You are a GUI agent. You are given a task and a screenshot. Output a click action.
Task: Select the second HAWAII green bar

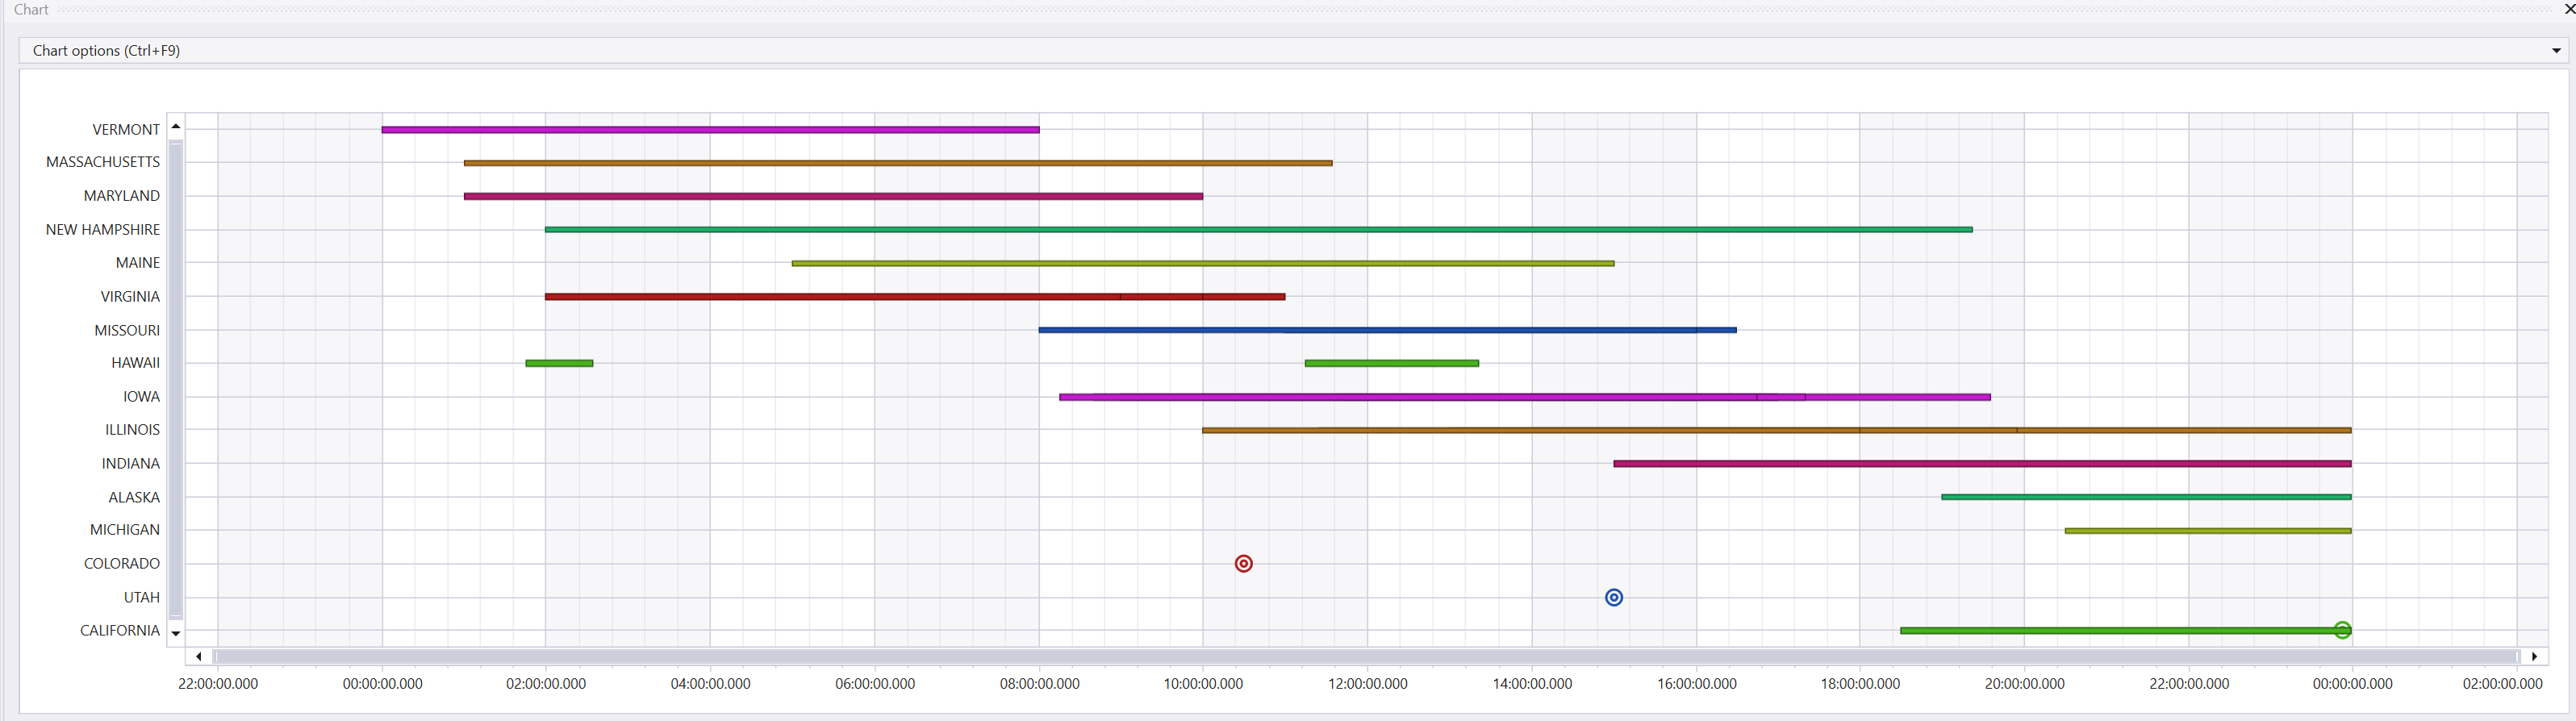pyautogui.click(x=1391, y=363)
